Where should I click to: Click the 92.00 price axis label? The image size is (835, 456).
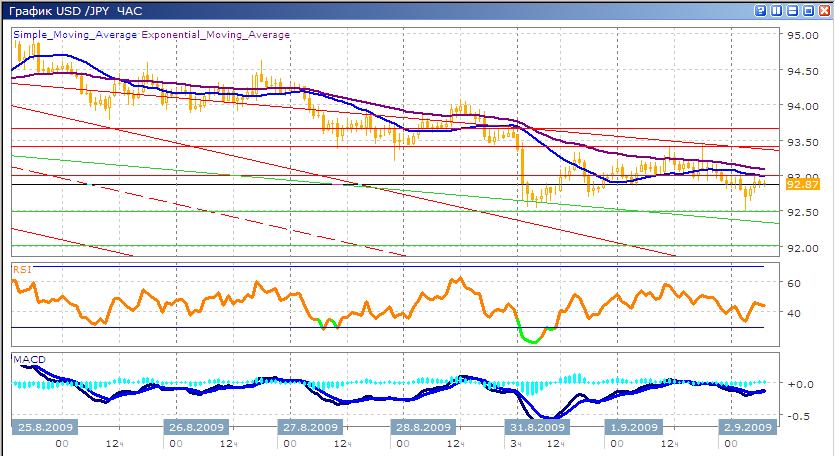coord(802,248)
